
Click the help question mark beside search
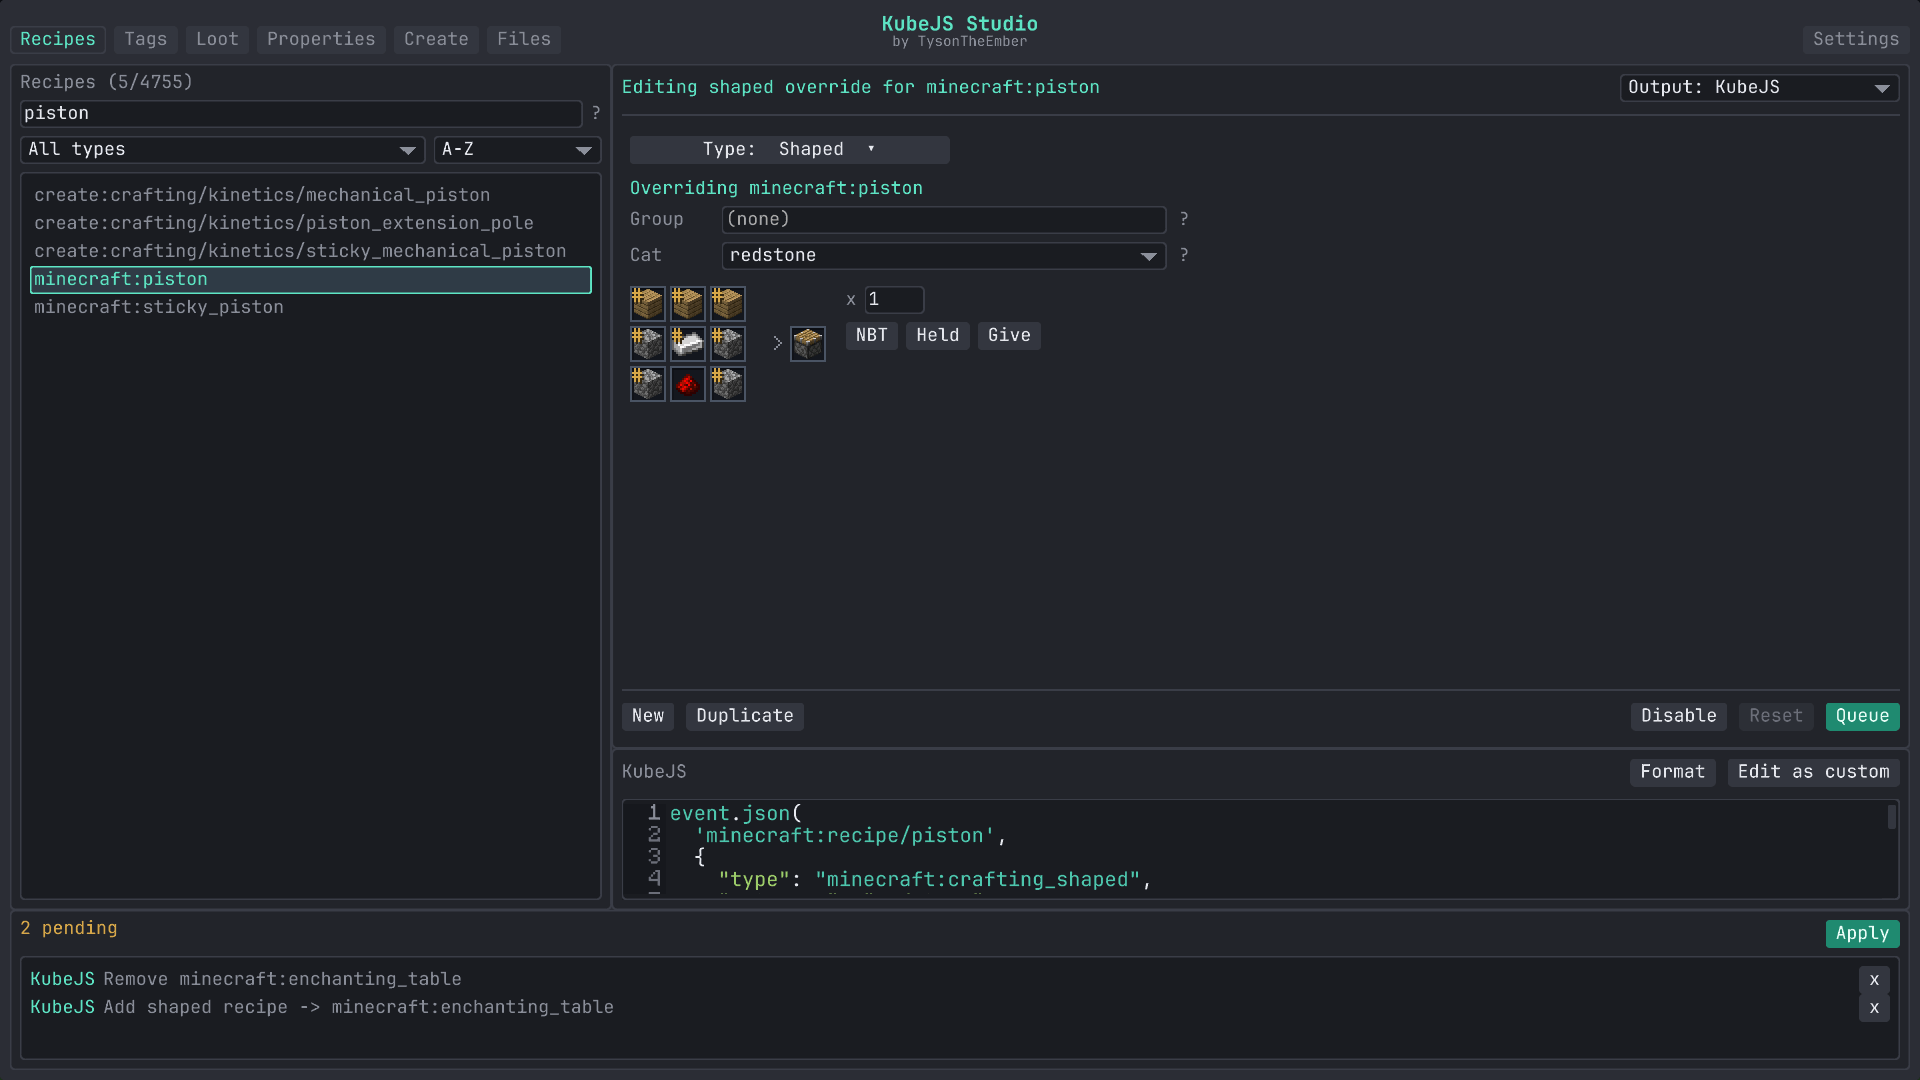tap(596, 113)
